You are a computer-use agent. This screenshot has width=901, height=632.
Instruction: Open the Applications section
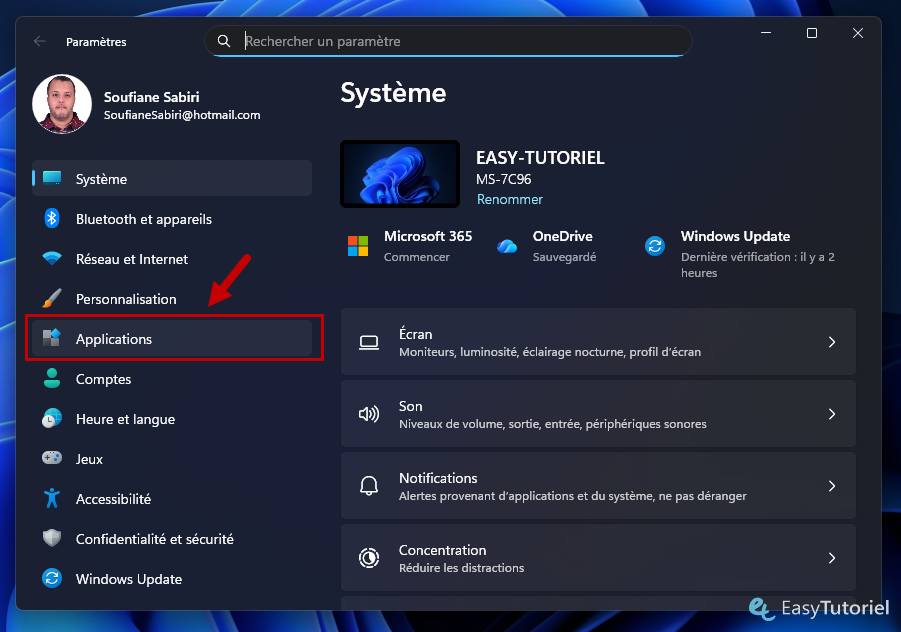point(172,338)
